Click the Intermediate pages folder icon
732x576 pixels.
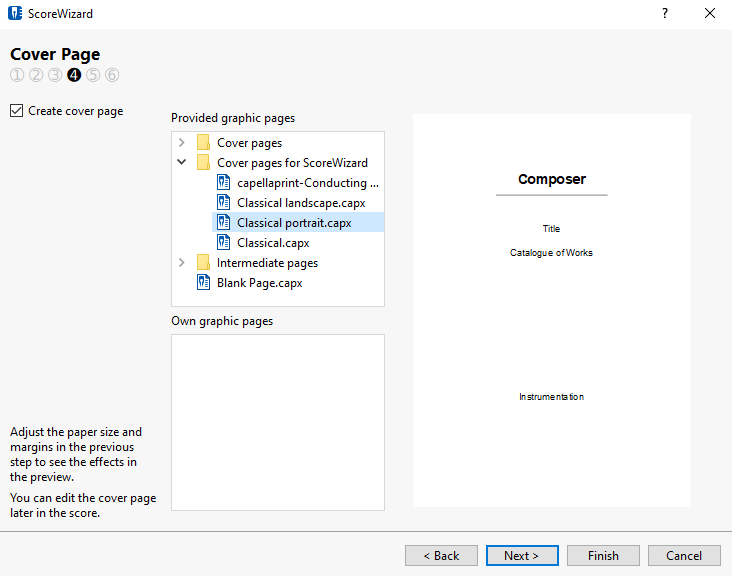(204, 263)
